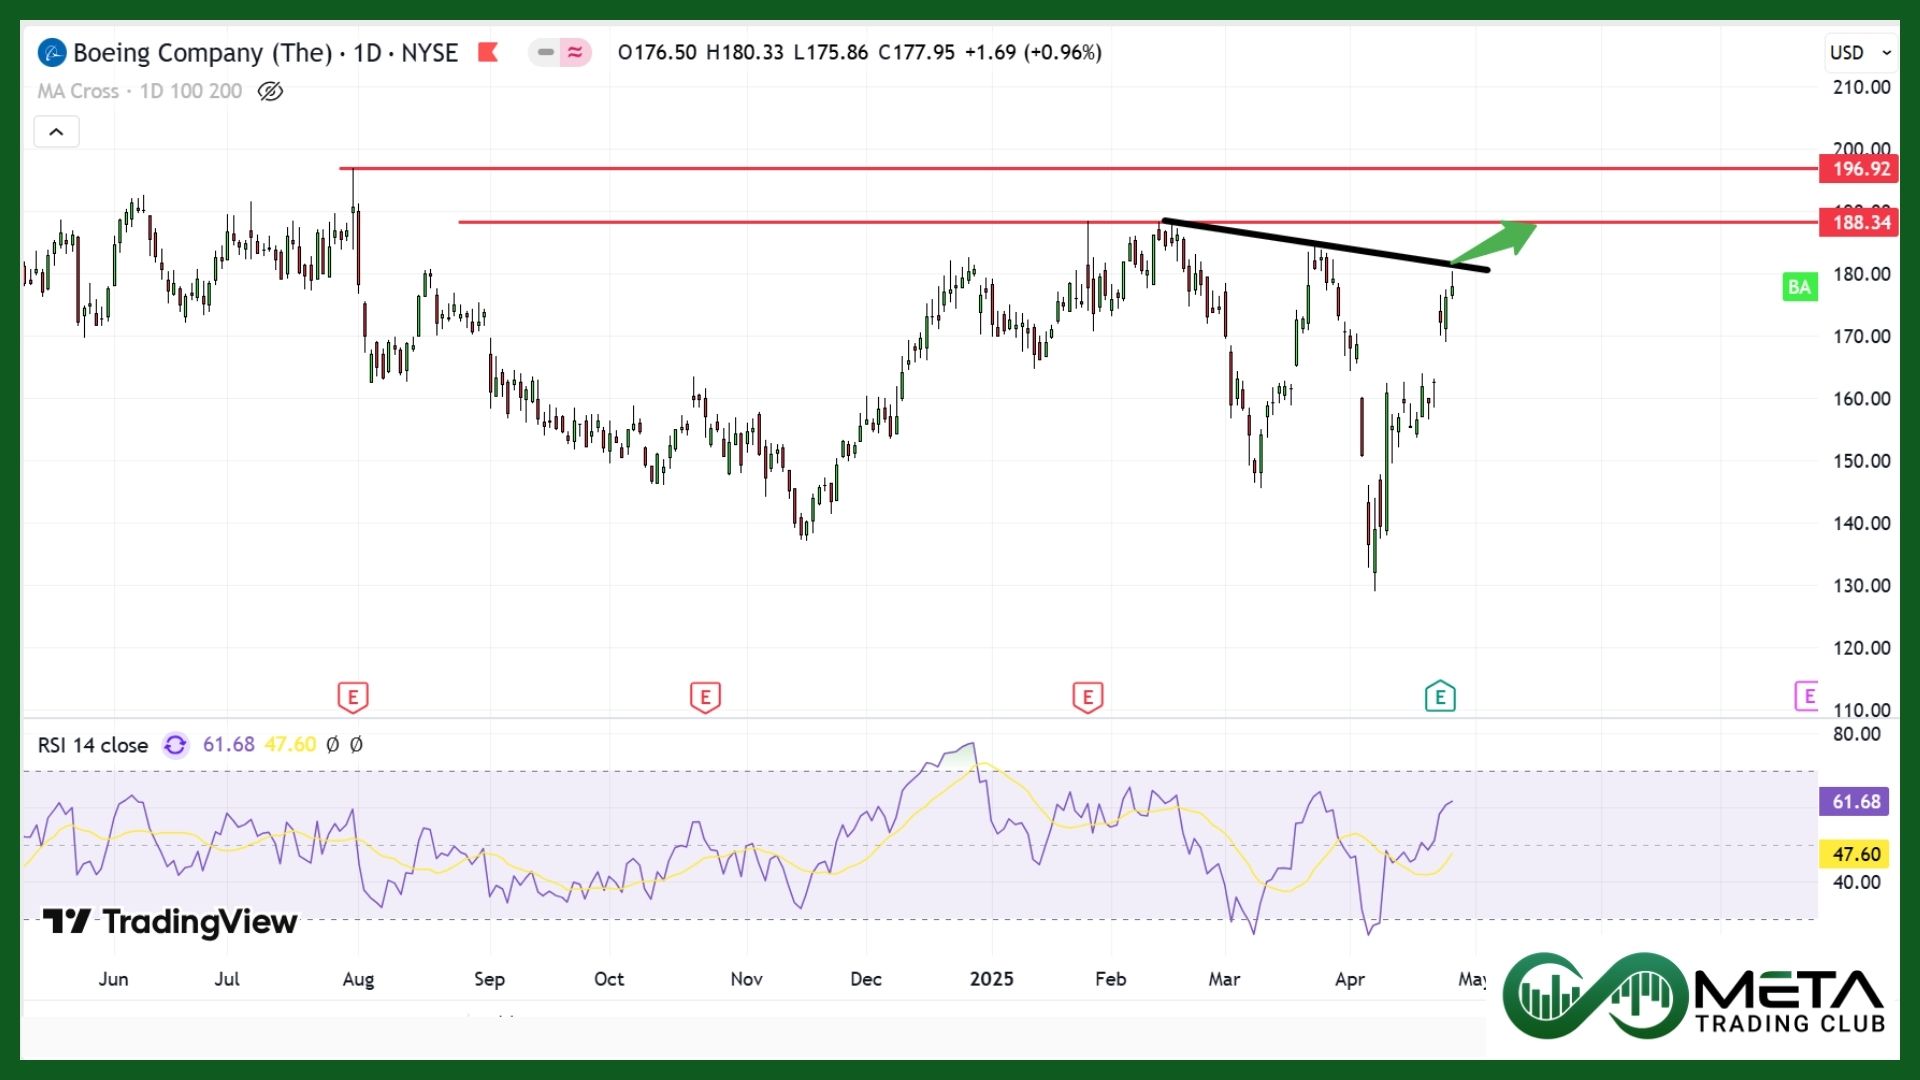The image size is (1920, 1080).
Task: Click the Boeing Company (The) symbol title
Action: tap(203, 52)
